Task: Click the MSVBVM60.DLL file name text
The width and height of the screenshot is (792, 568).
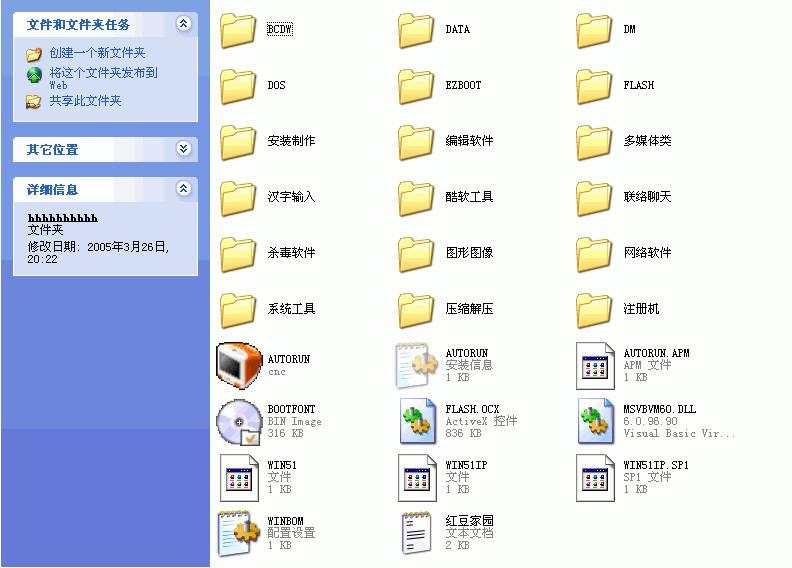Action: 660,409
